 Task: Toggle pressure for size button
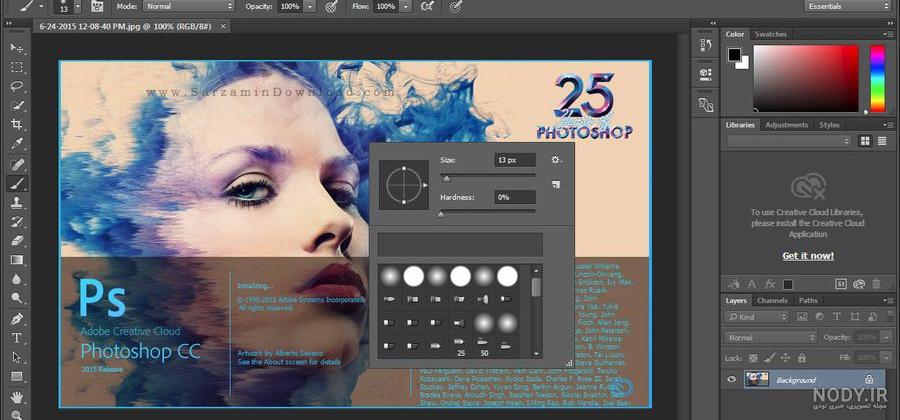(455, 6)
